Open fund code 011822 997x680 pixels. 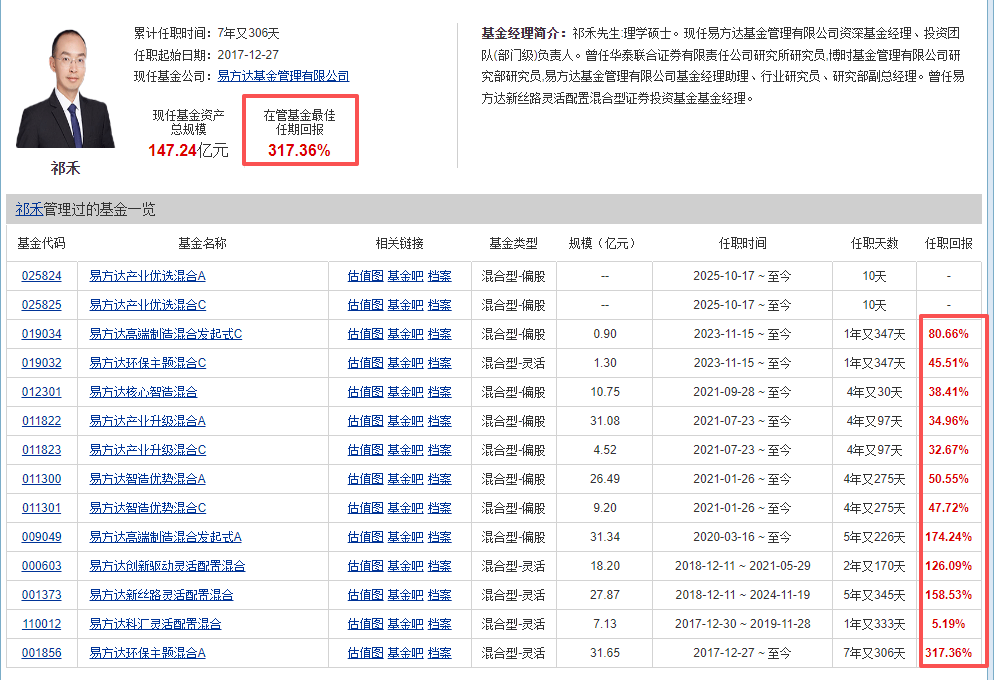click(42, 421)
